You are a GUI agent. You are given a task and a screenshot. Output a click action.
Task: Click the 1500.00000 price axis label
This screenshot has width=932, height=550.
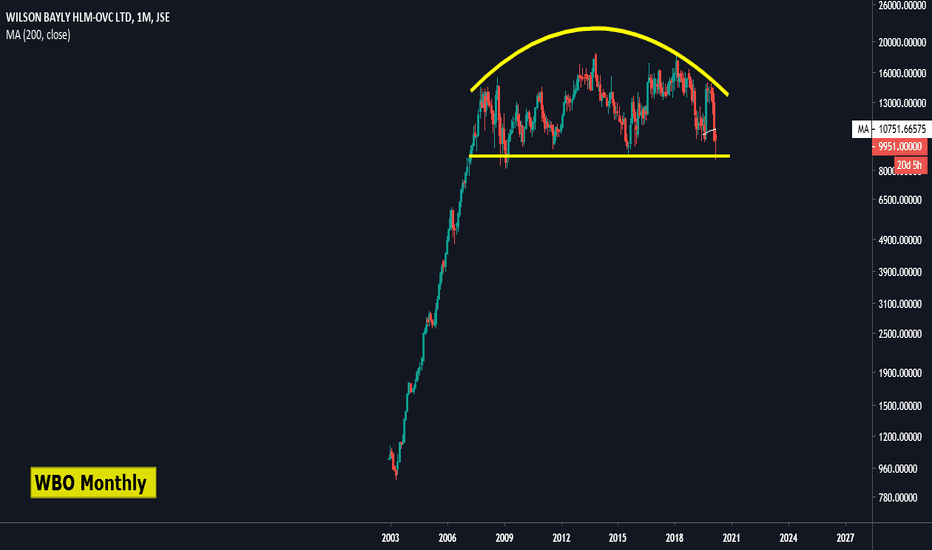(900, 406)
